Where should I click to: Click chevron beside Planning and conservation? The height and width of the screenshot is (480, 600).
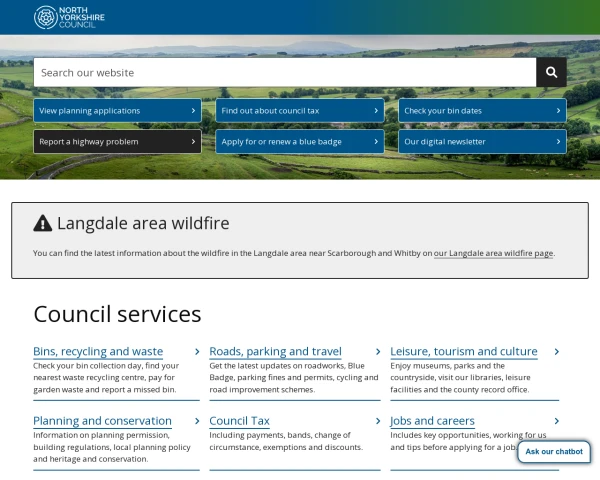click(197, 421)
